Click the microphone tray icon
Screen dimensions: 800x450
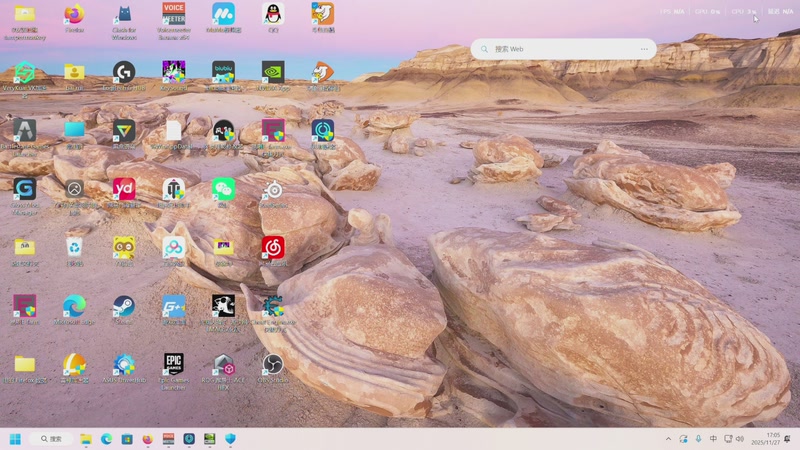698,439
